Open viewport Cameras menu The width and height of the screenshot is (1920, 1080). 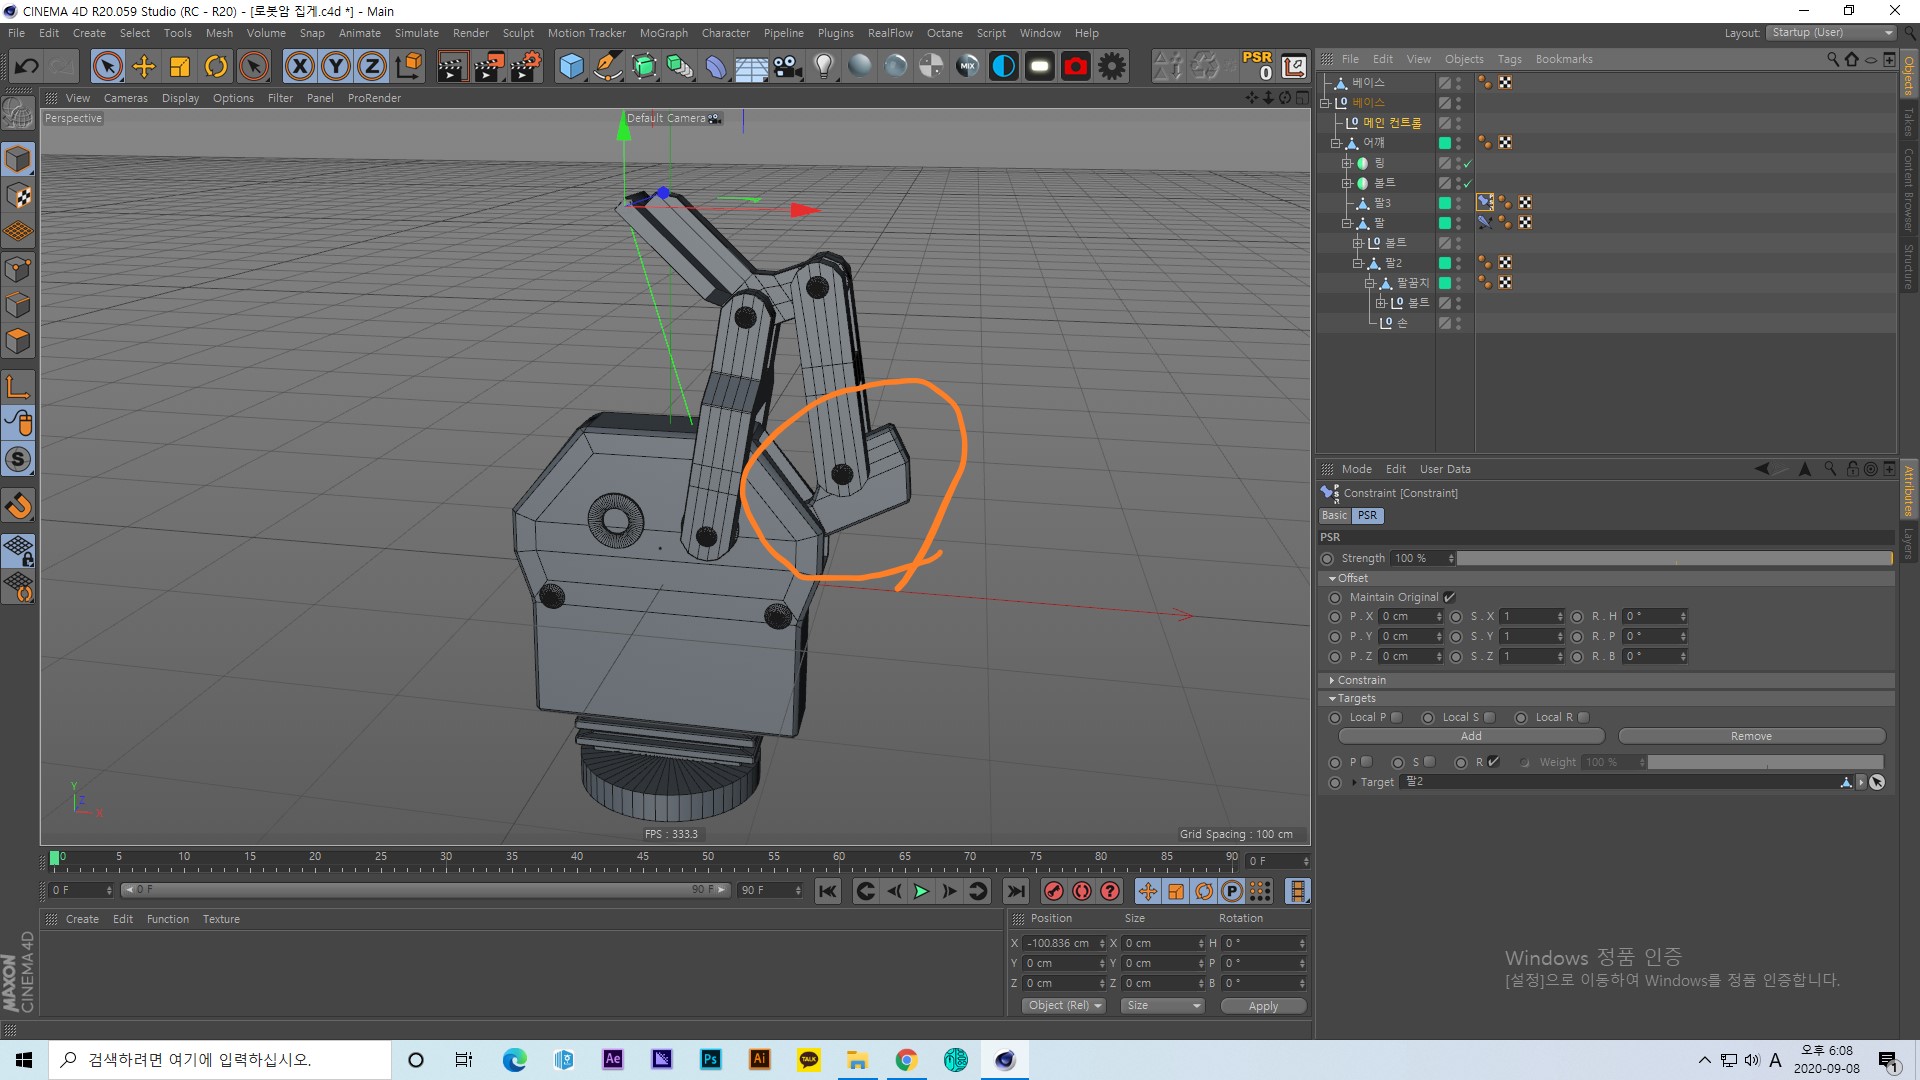[125, 98]
